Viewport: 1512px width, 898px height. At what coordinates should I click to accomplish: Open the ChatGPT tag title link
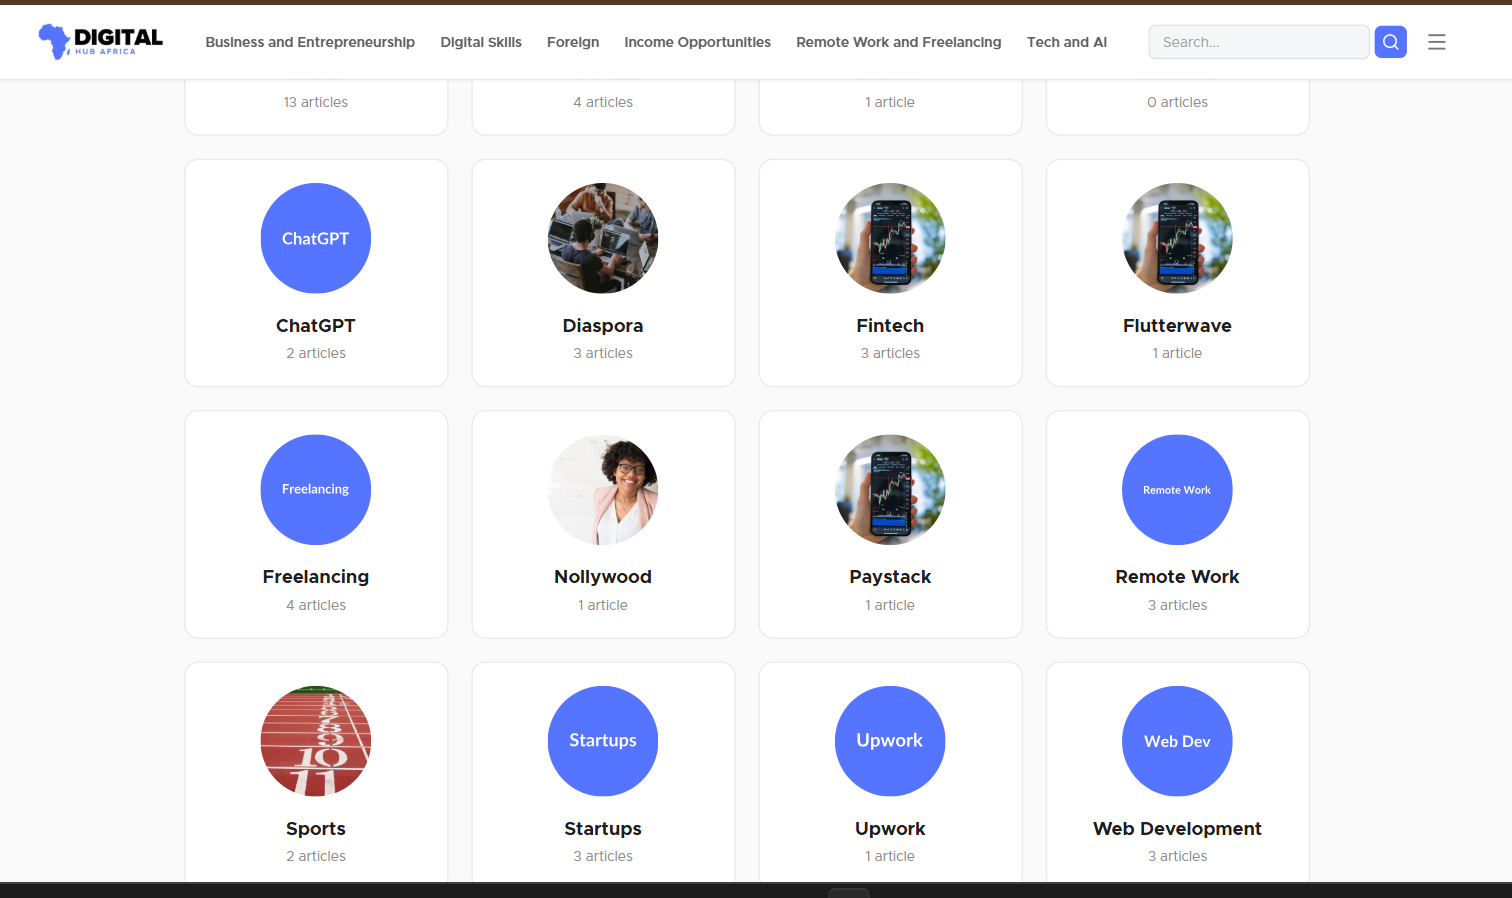pos(316,326)
